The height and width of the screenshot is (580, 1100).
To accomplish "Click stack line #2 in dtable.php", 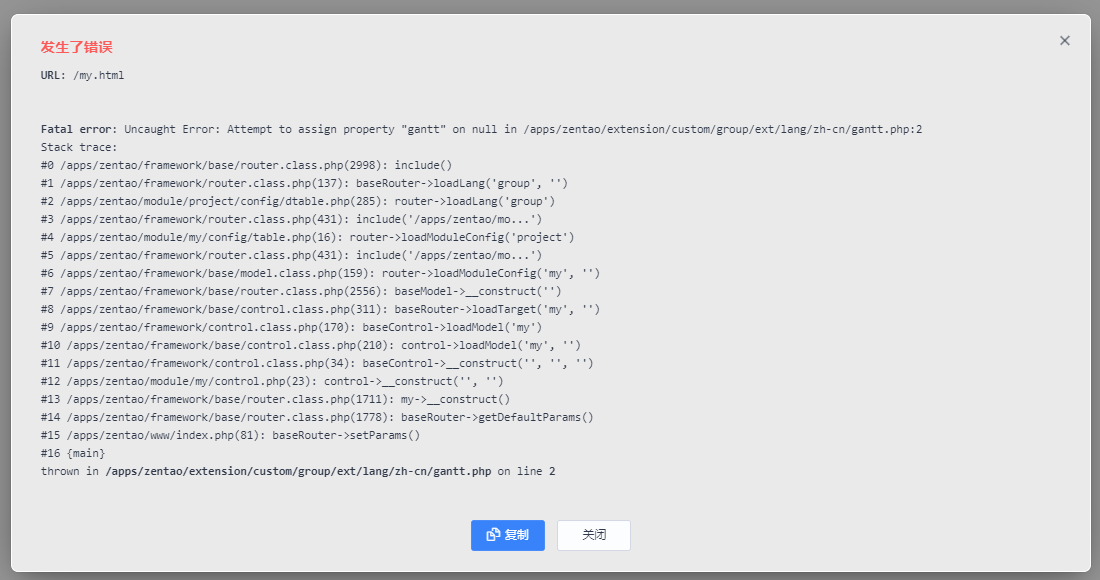I will [298, 201].
